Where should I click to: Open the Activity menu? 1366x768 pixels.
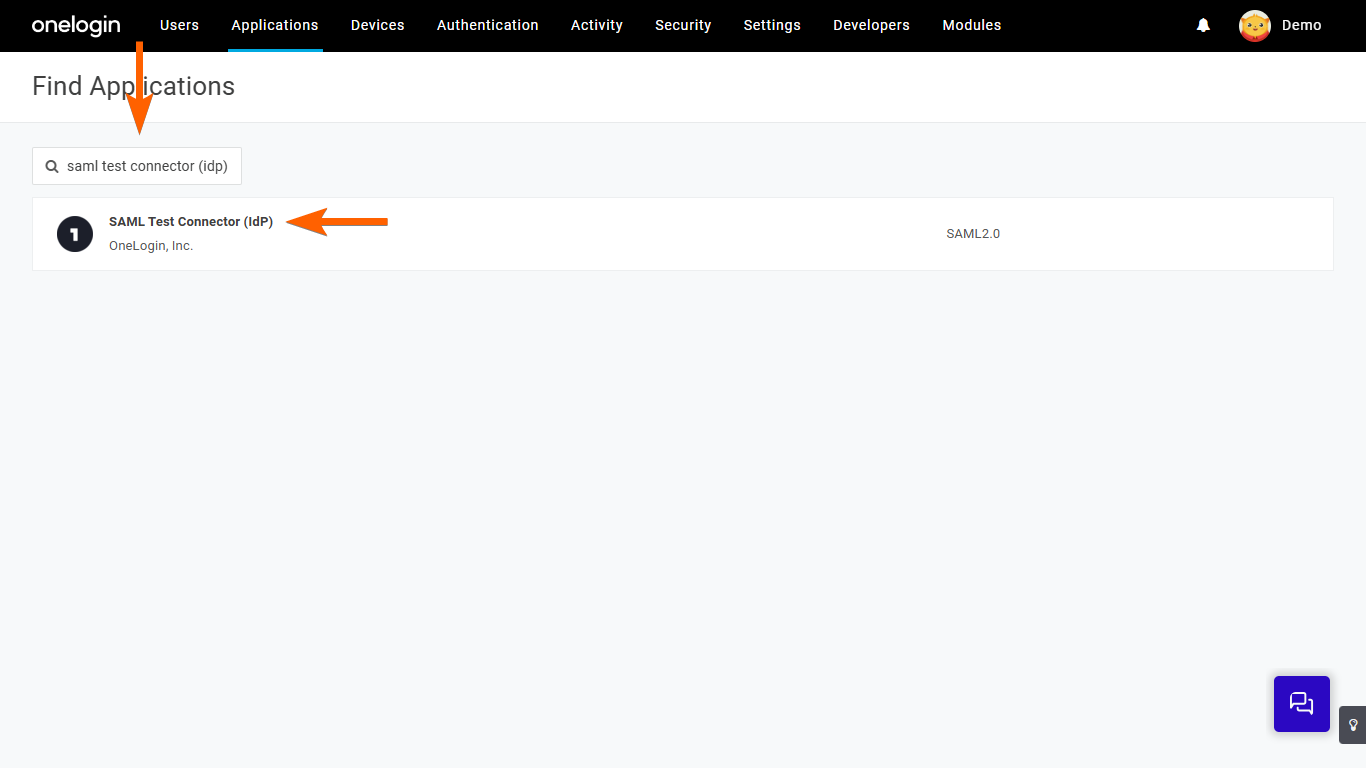coord(597,25)
